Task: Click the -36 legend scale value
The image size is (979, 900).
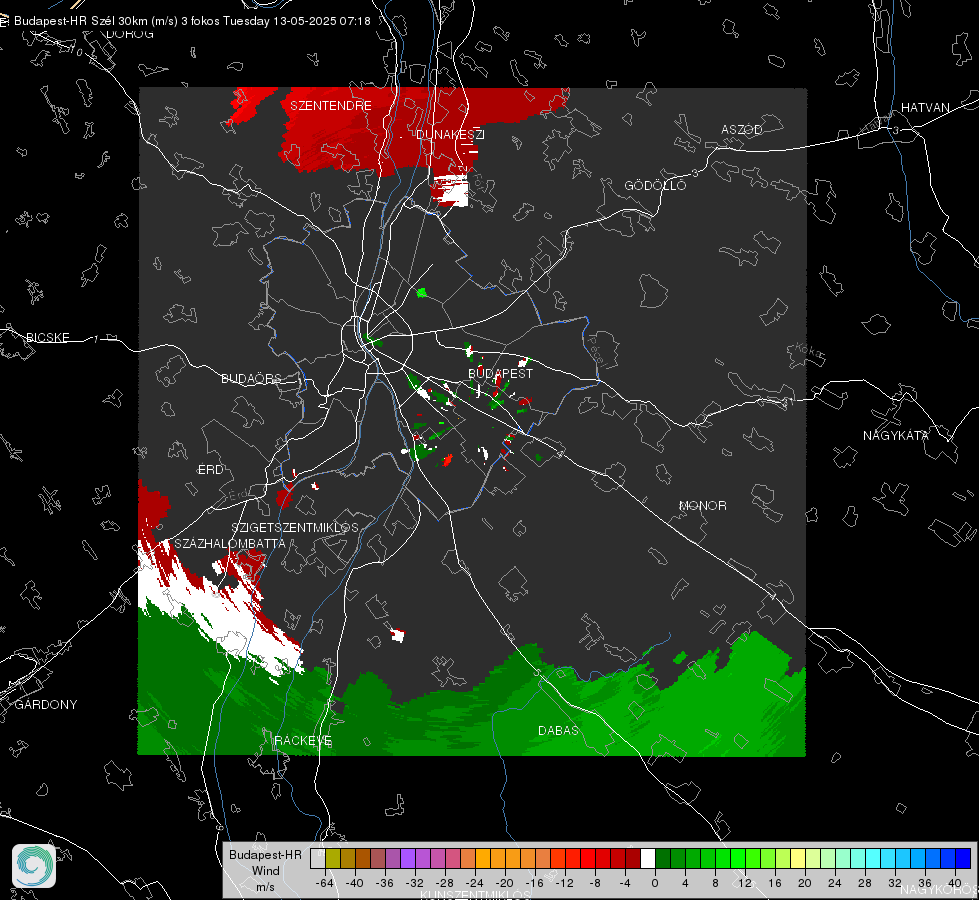Action: point(385,883)
